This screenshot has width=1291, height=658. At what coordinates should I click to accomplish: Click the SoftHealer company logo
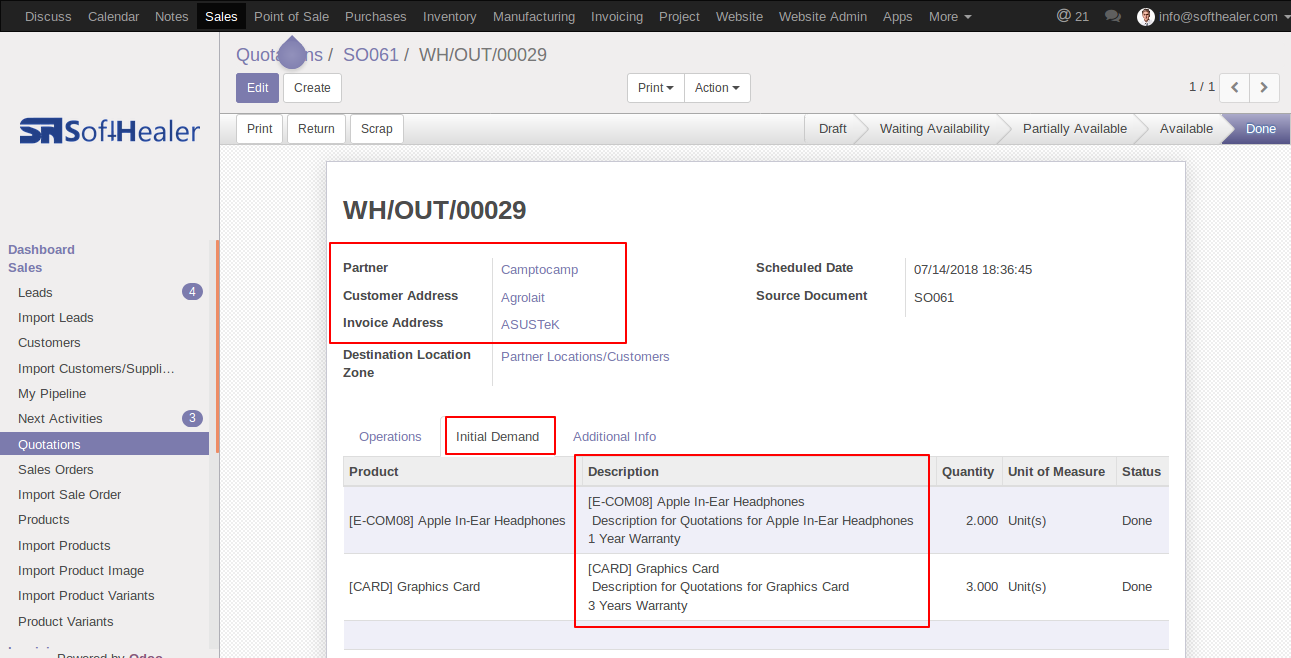click(110, 131)
